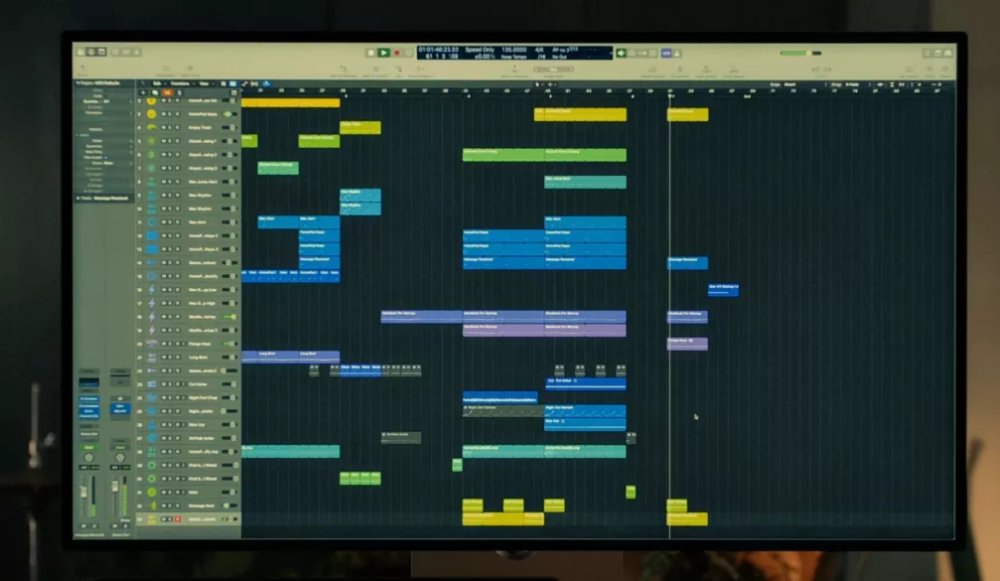Viewport: 1000px width, 581px height.
Task: Solo track 5 with its S button
Action: [170, 141]
